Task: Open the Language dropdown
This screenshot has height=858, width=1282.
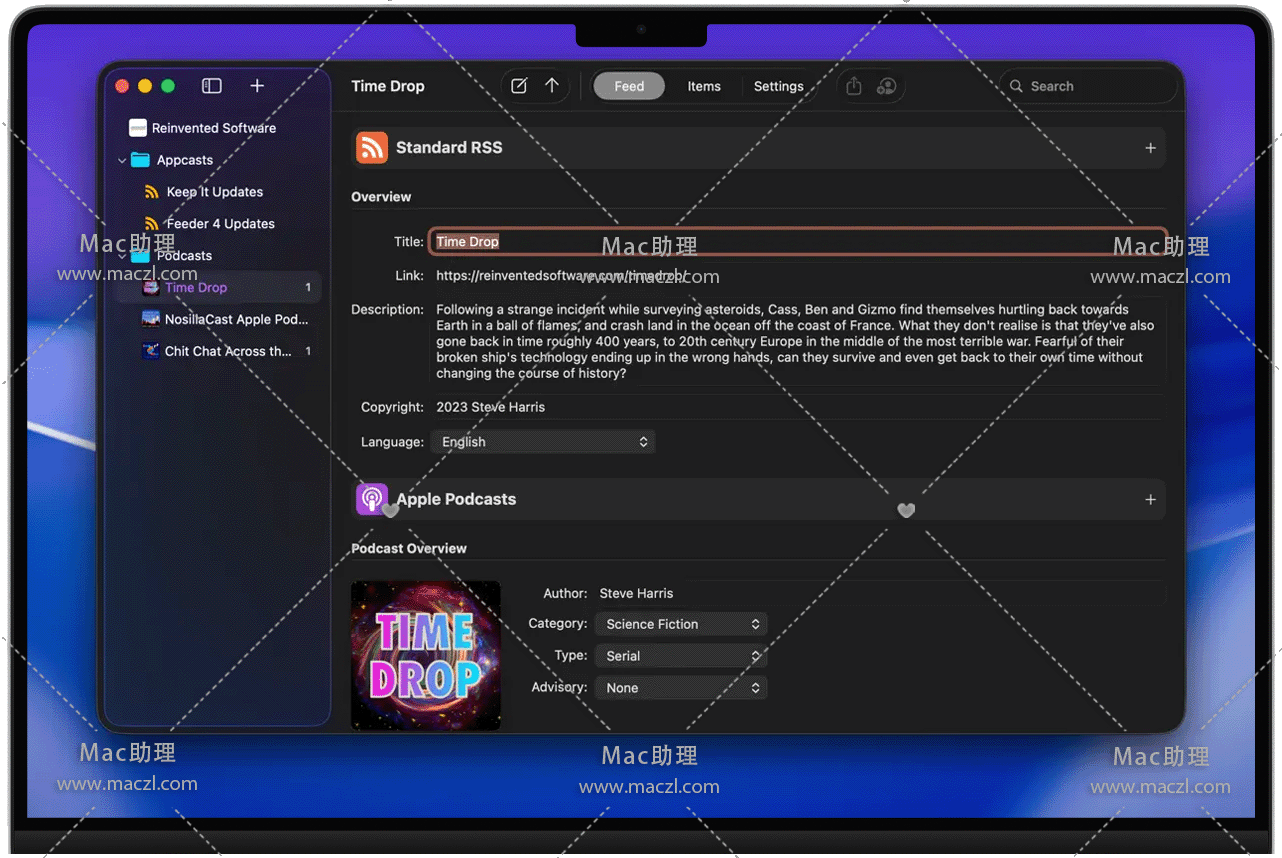Action: coord(543,442)
